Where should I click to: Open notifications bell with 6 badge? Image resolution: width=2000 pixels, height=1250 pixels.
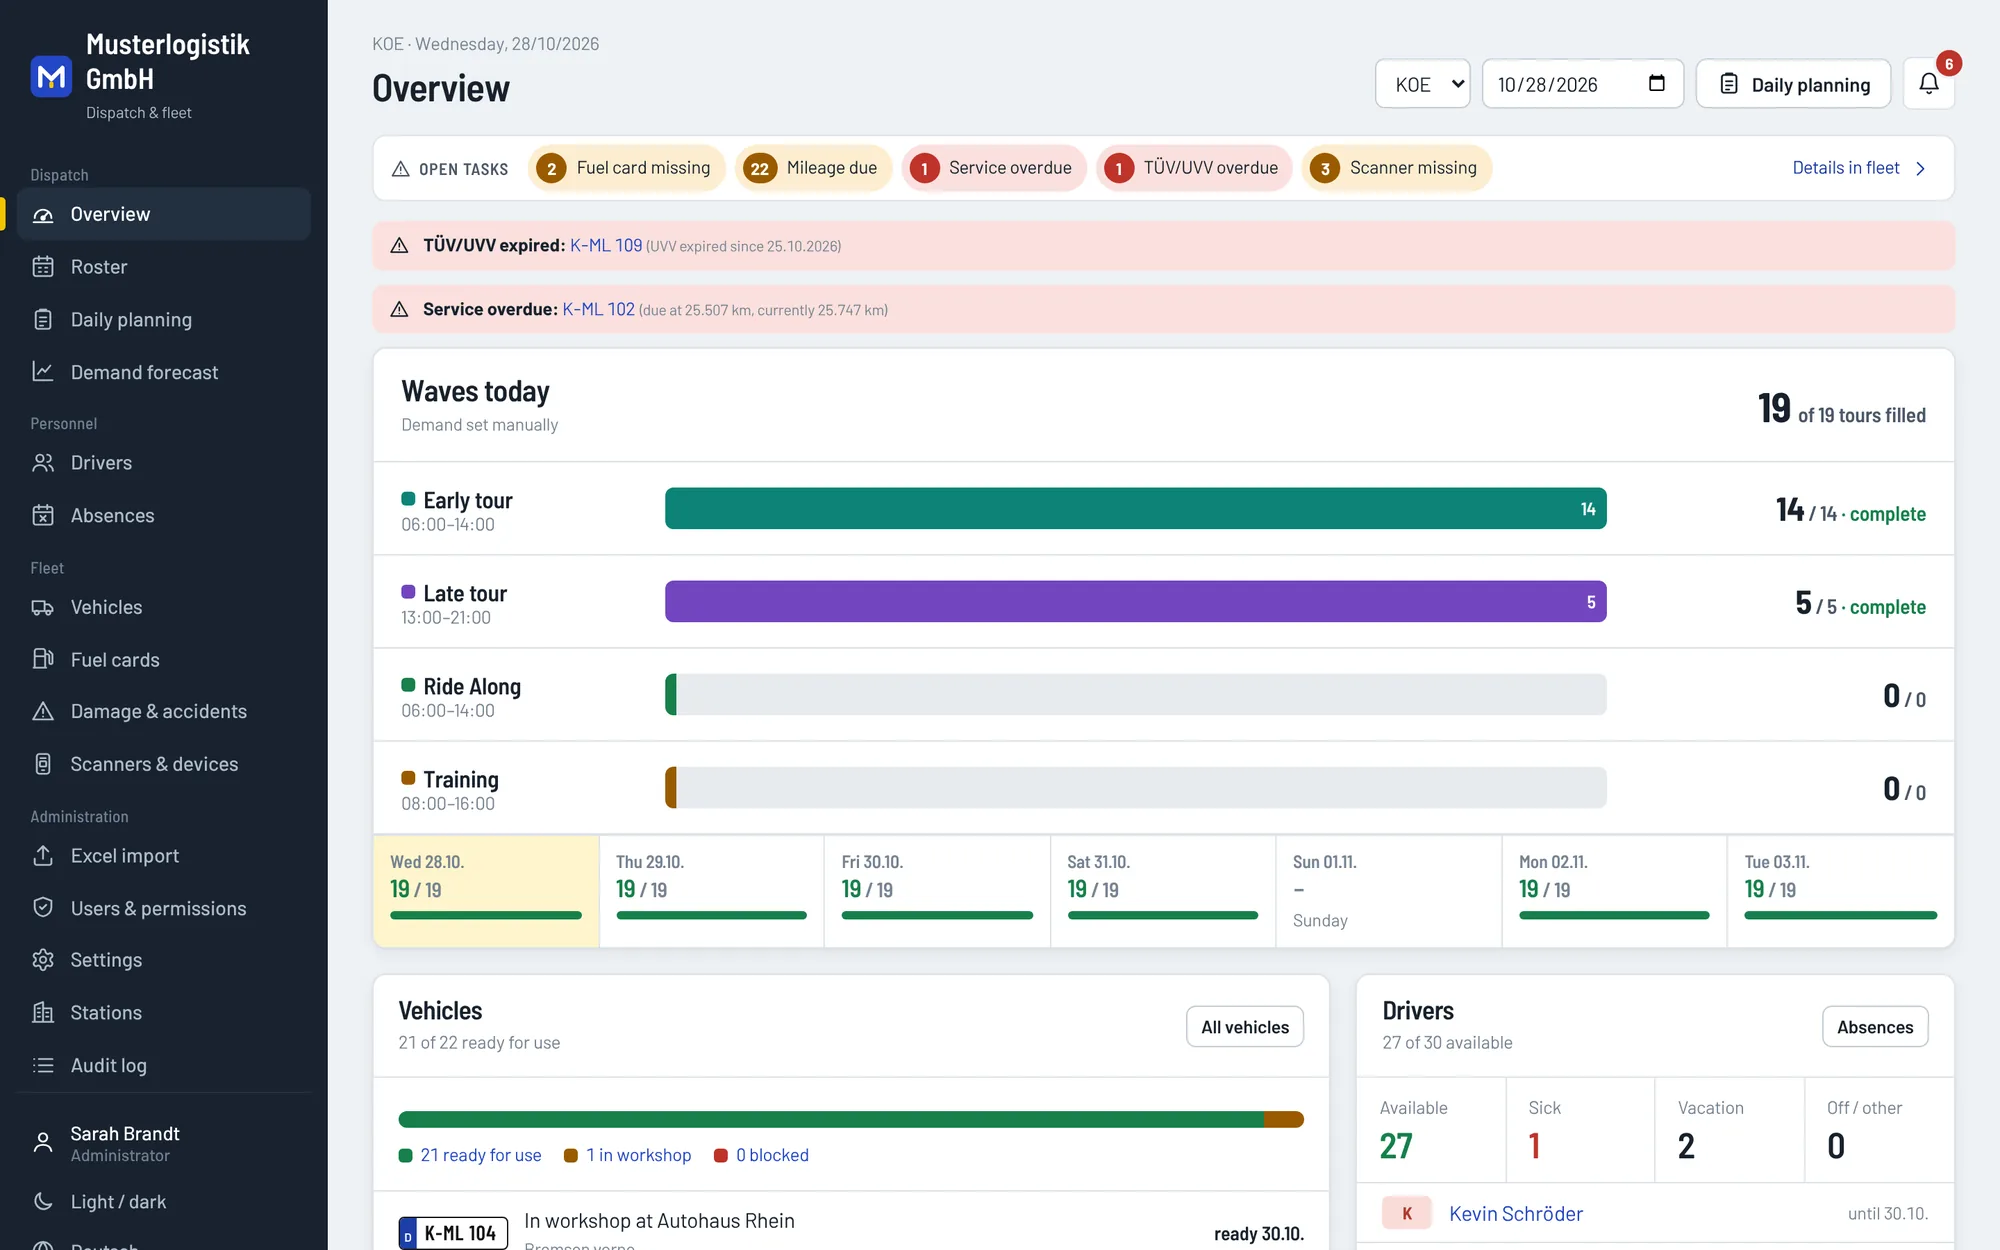click(1929, 84)
